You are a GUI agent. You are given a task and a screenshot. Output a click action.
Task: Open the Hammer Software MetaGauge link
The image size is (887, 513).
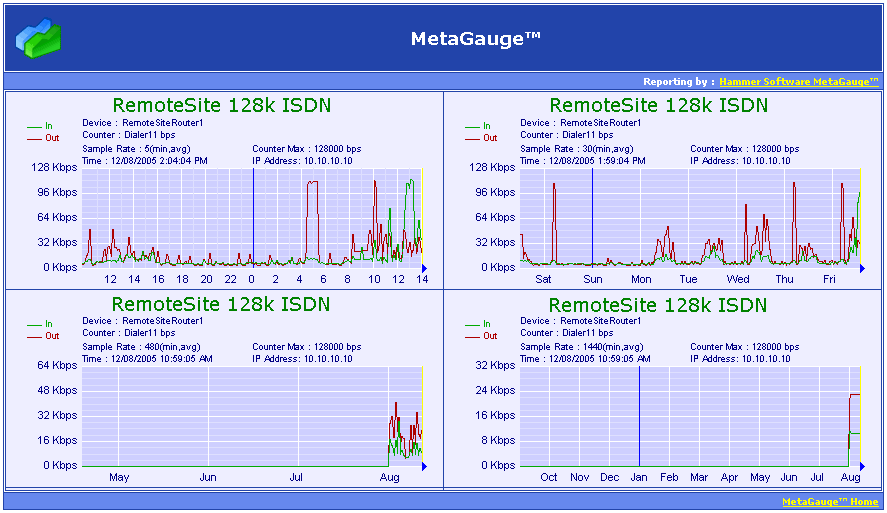click(x=799, y=81)
